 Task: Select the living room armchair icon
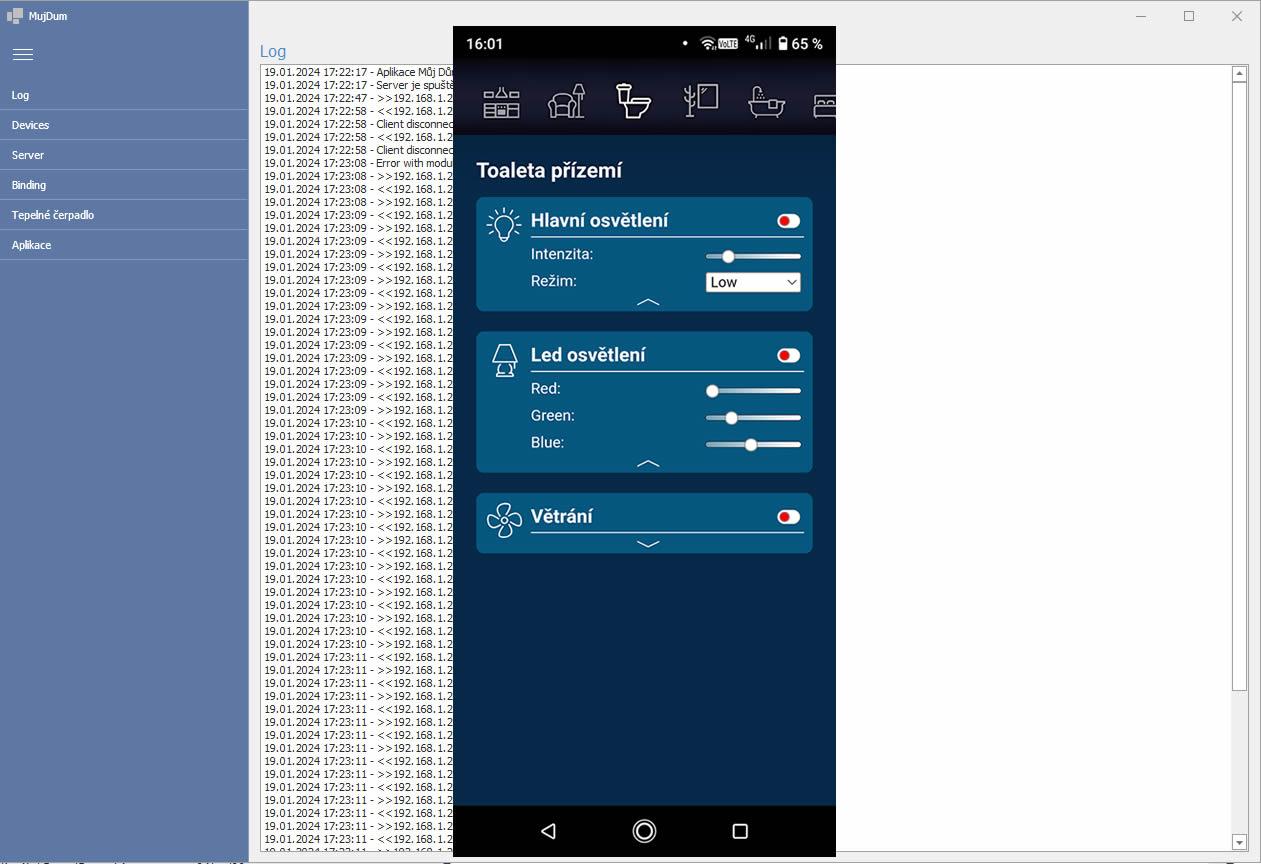point(566,102)
